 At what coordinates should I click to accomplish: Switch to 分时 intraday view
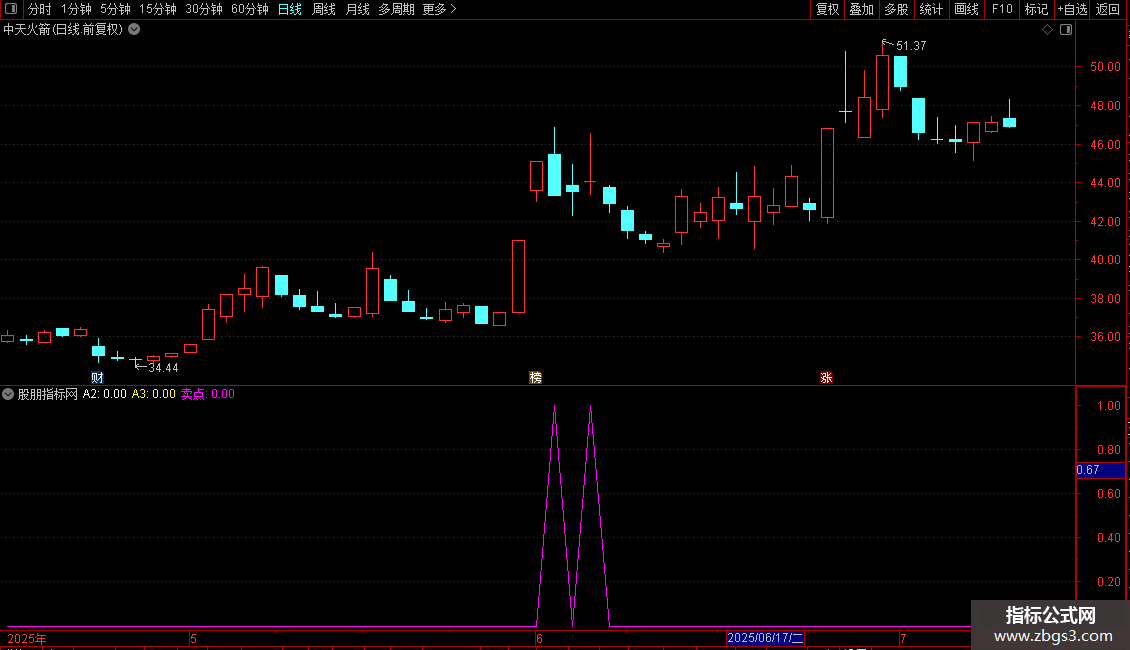click(x=40, y=9)
